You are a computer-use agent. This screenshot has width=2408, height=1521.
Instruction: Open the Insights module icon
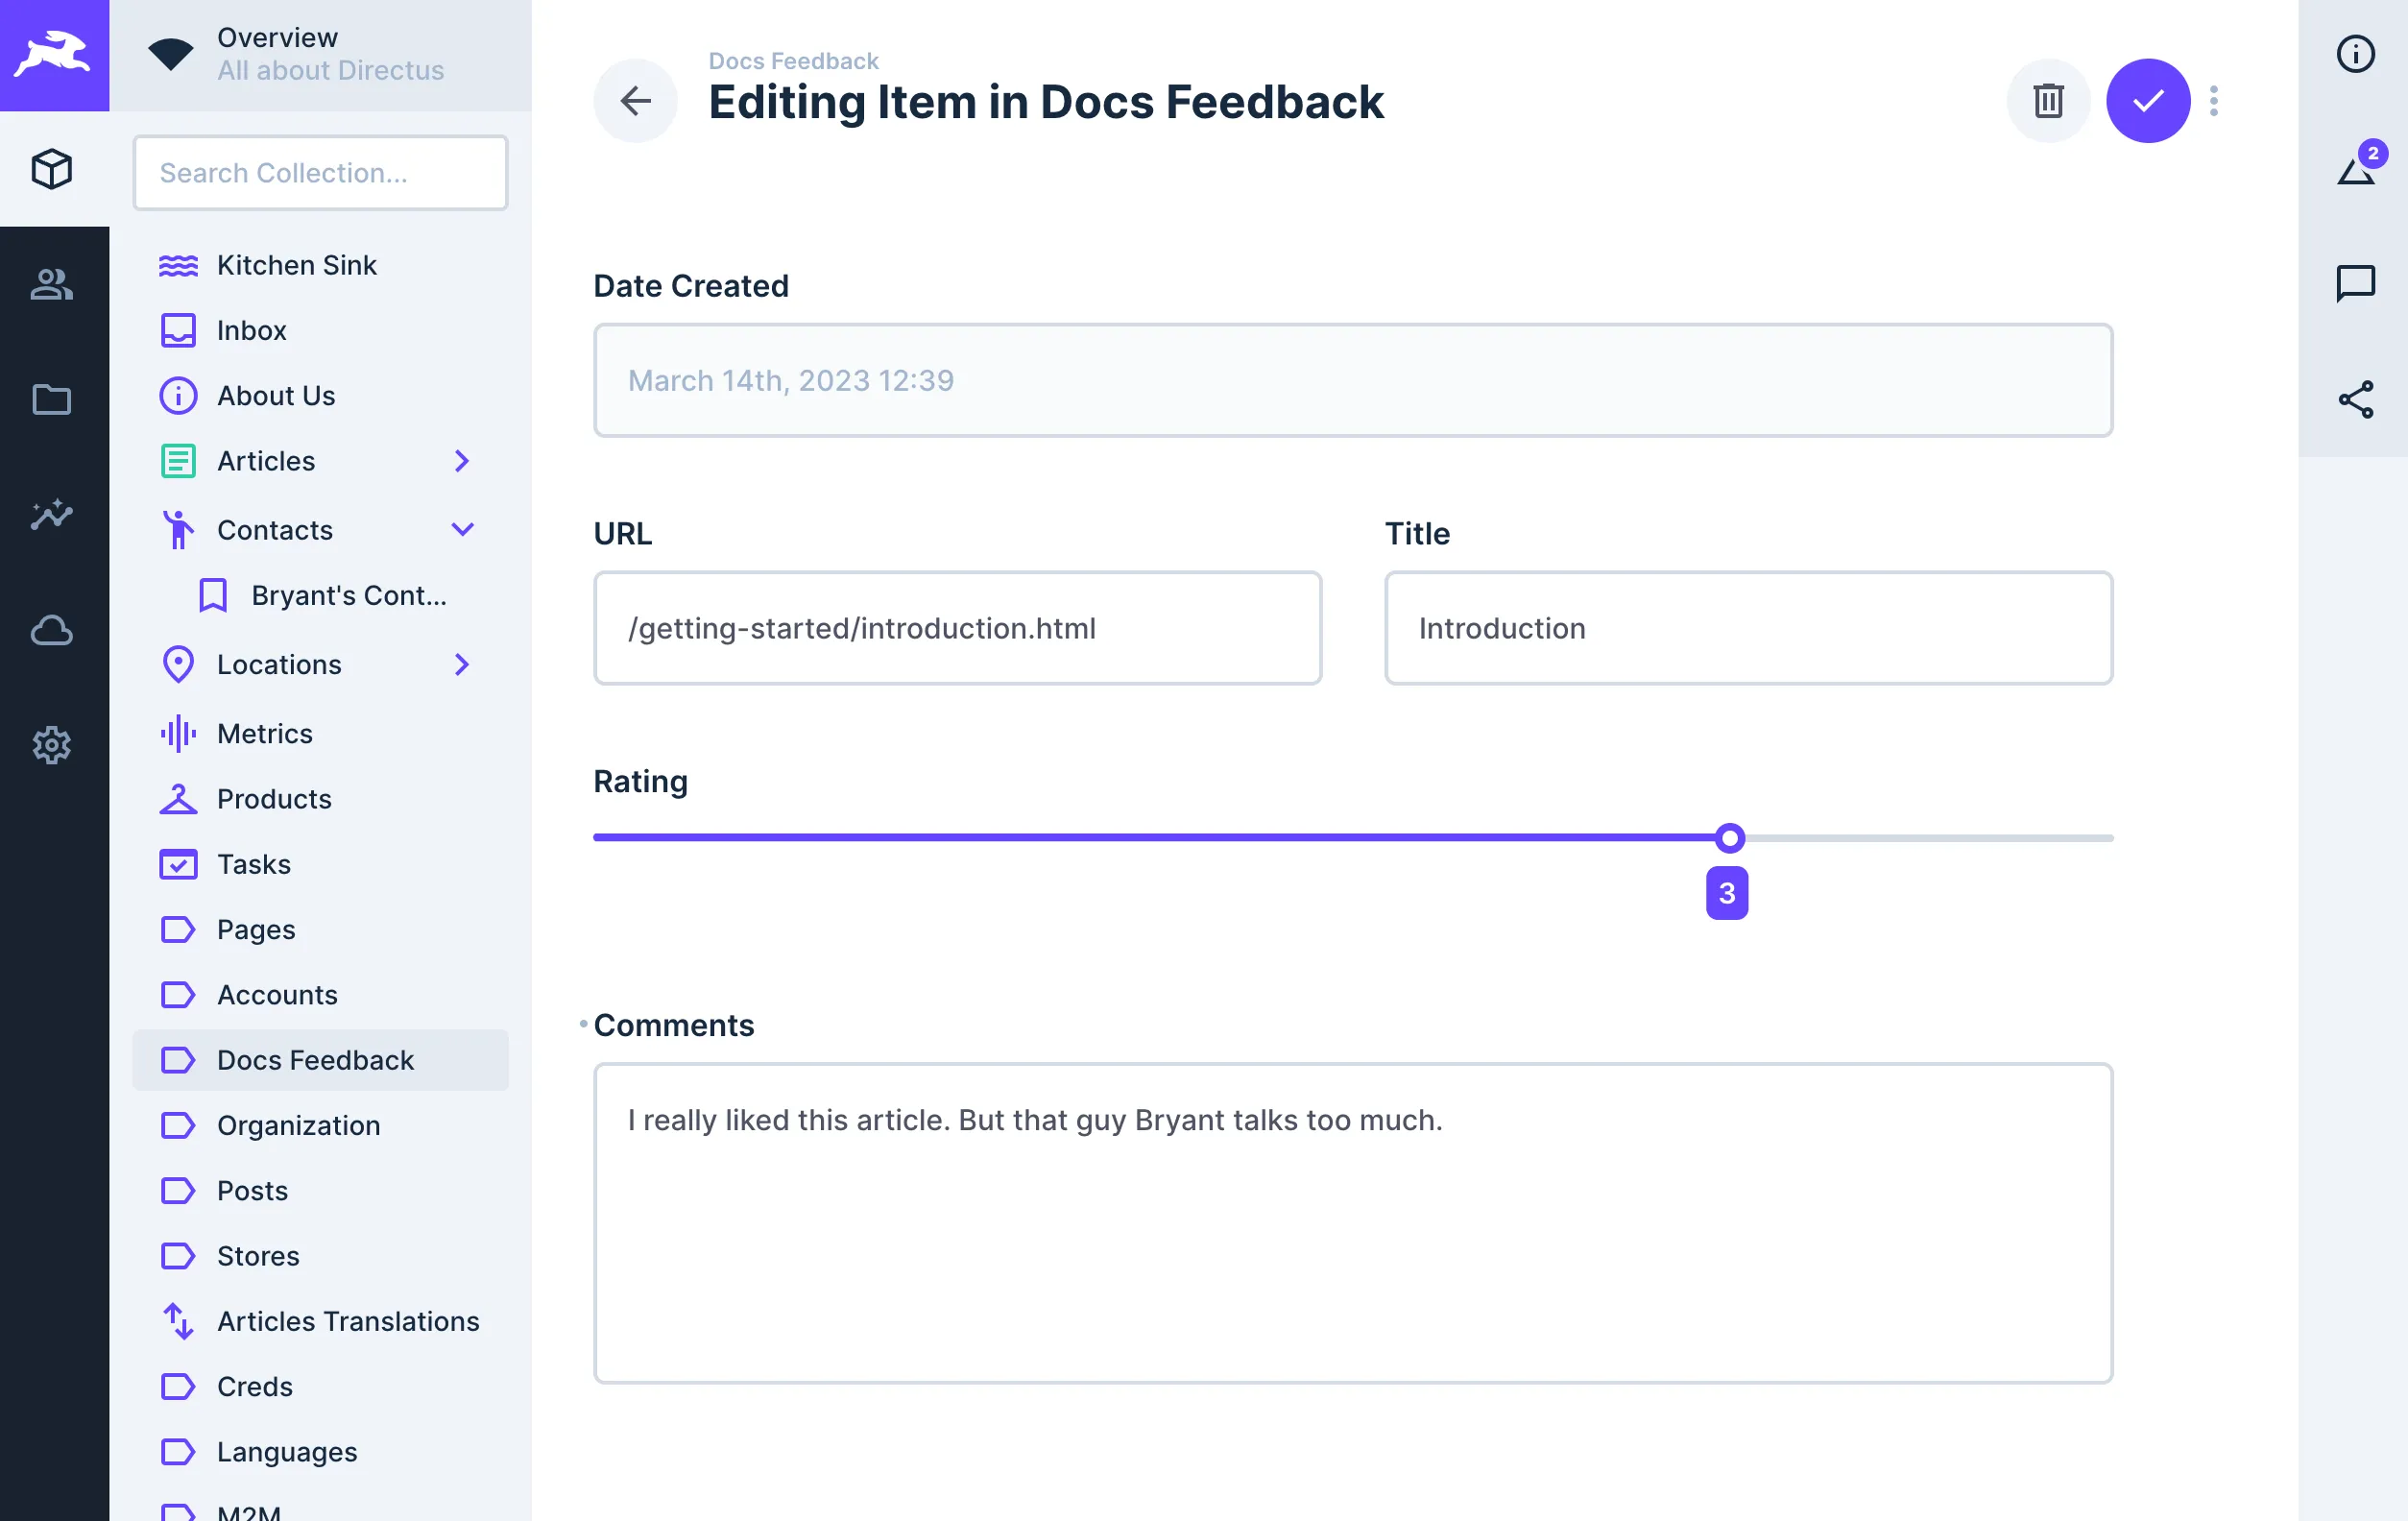(x=52, y=515)
